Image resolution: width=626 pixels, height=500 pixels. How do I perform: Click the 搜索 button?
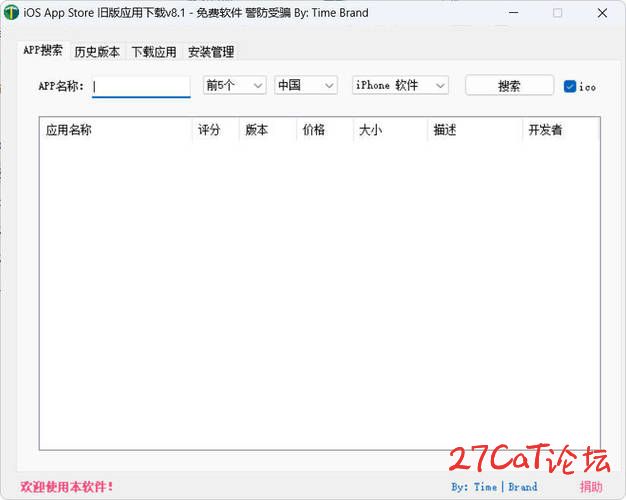[509, 86]
